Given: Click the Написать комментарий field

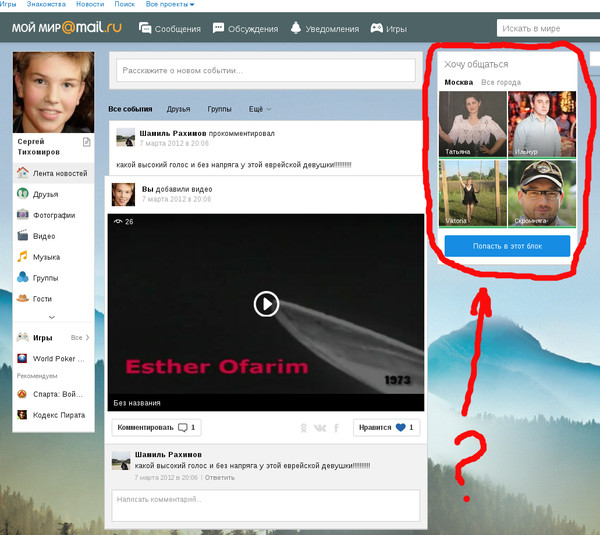Looking at the screenshot, I should tap(266, 506).
